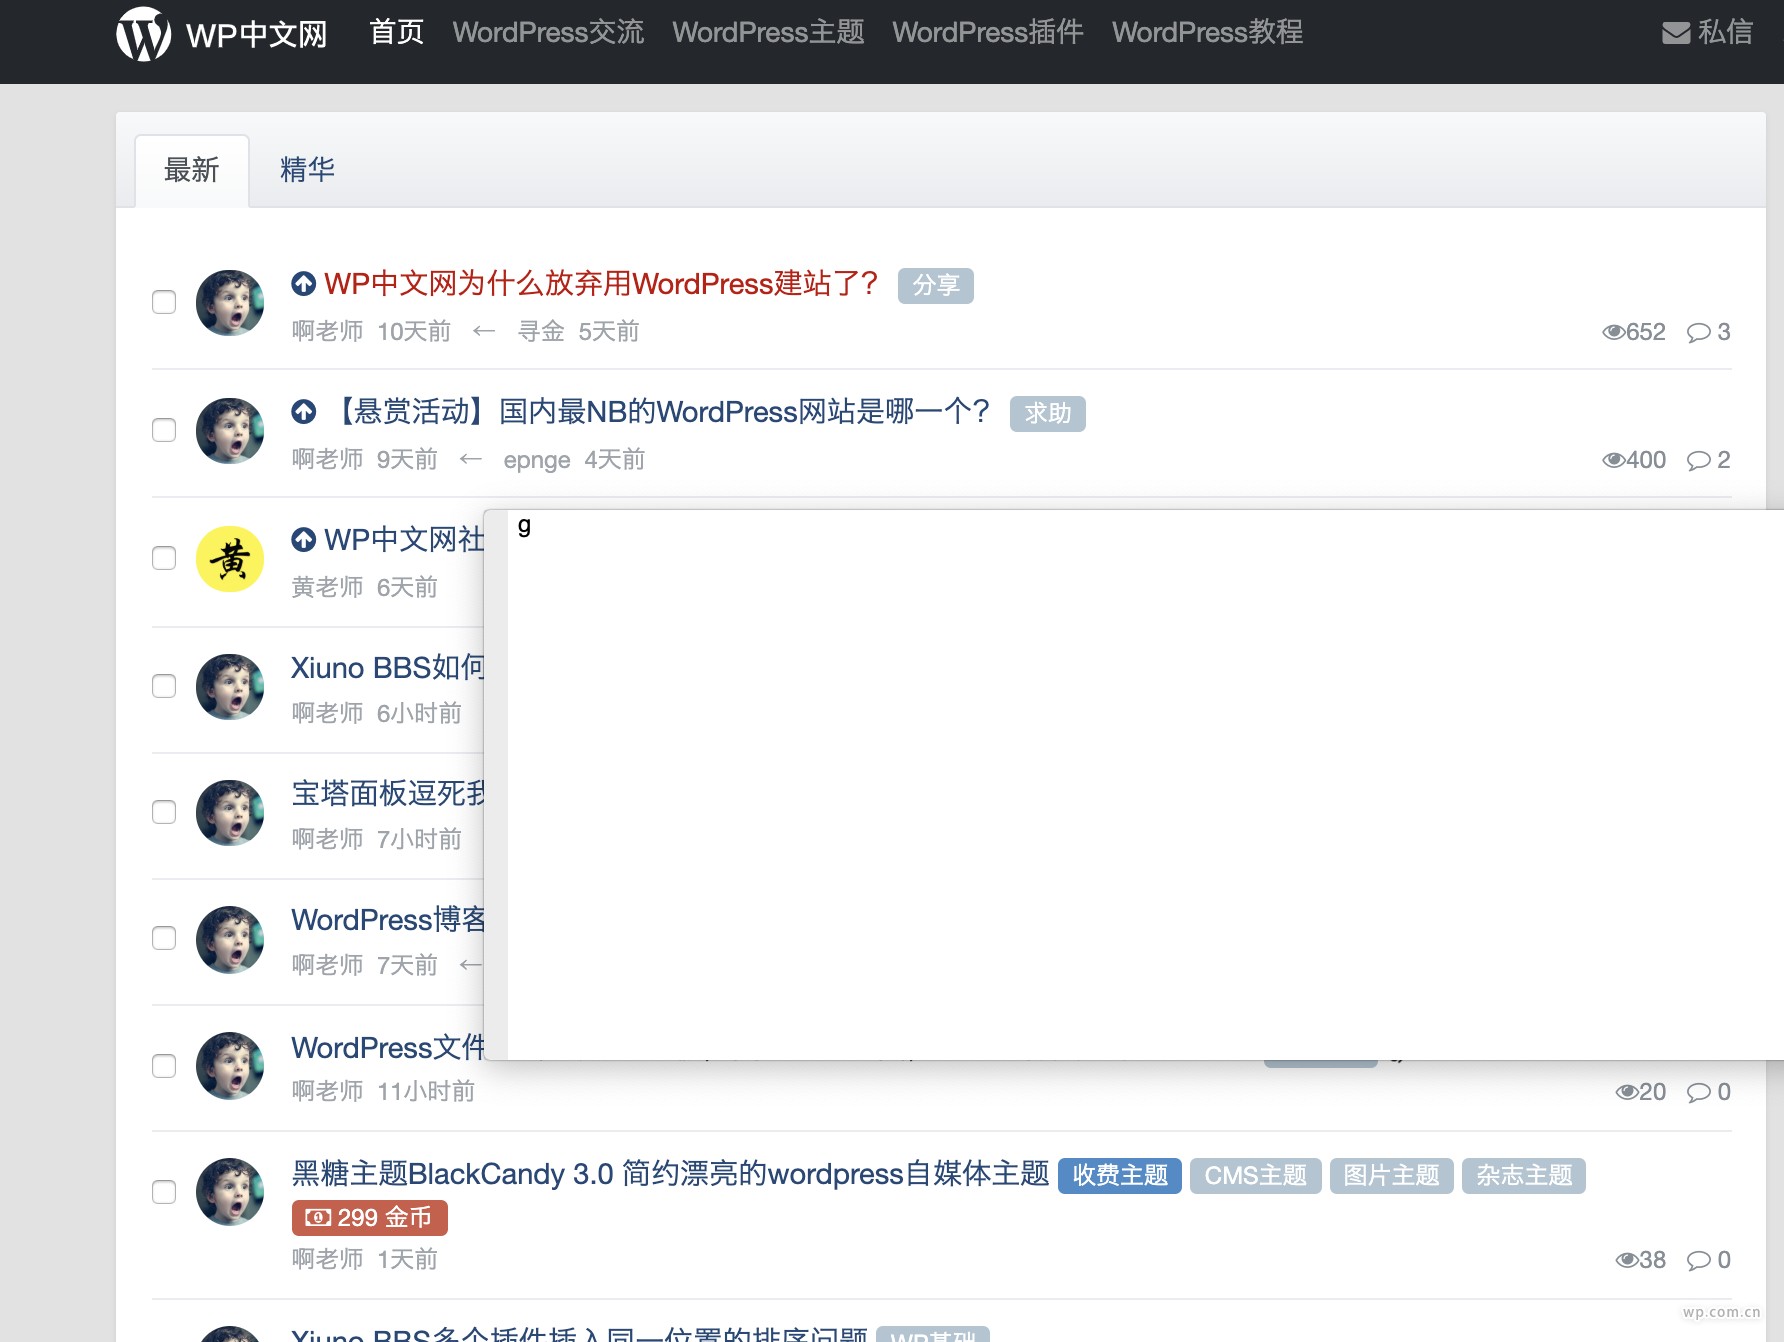
Task: Tick checkbox for 宝塔面板 post
Action: pos(164,812)
